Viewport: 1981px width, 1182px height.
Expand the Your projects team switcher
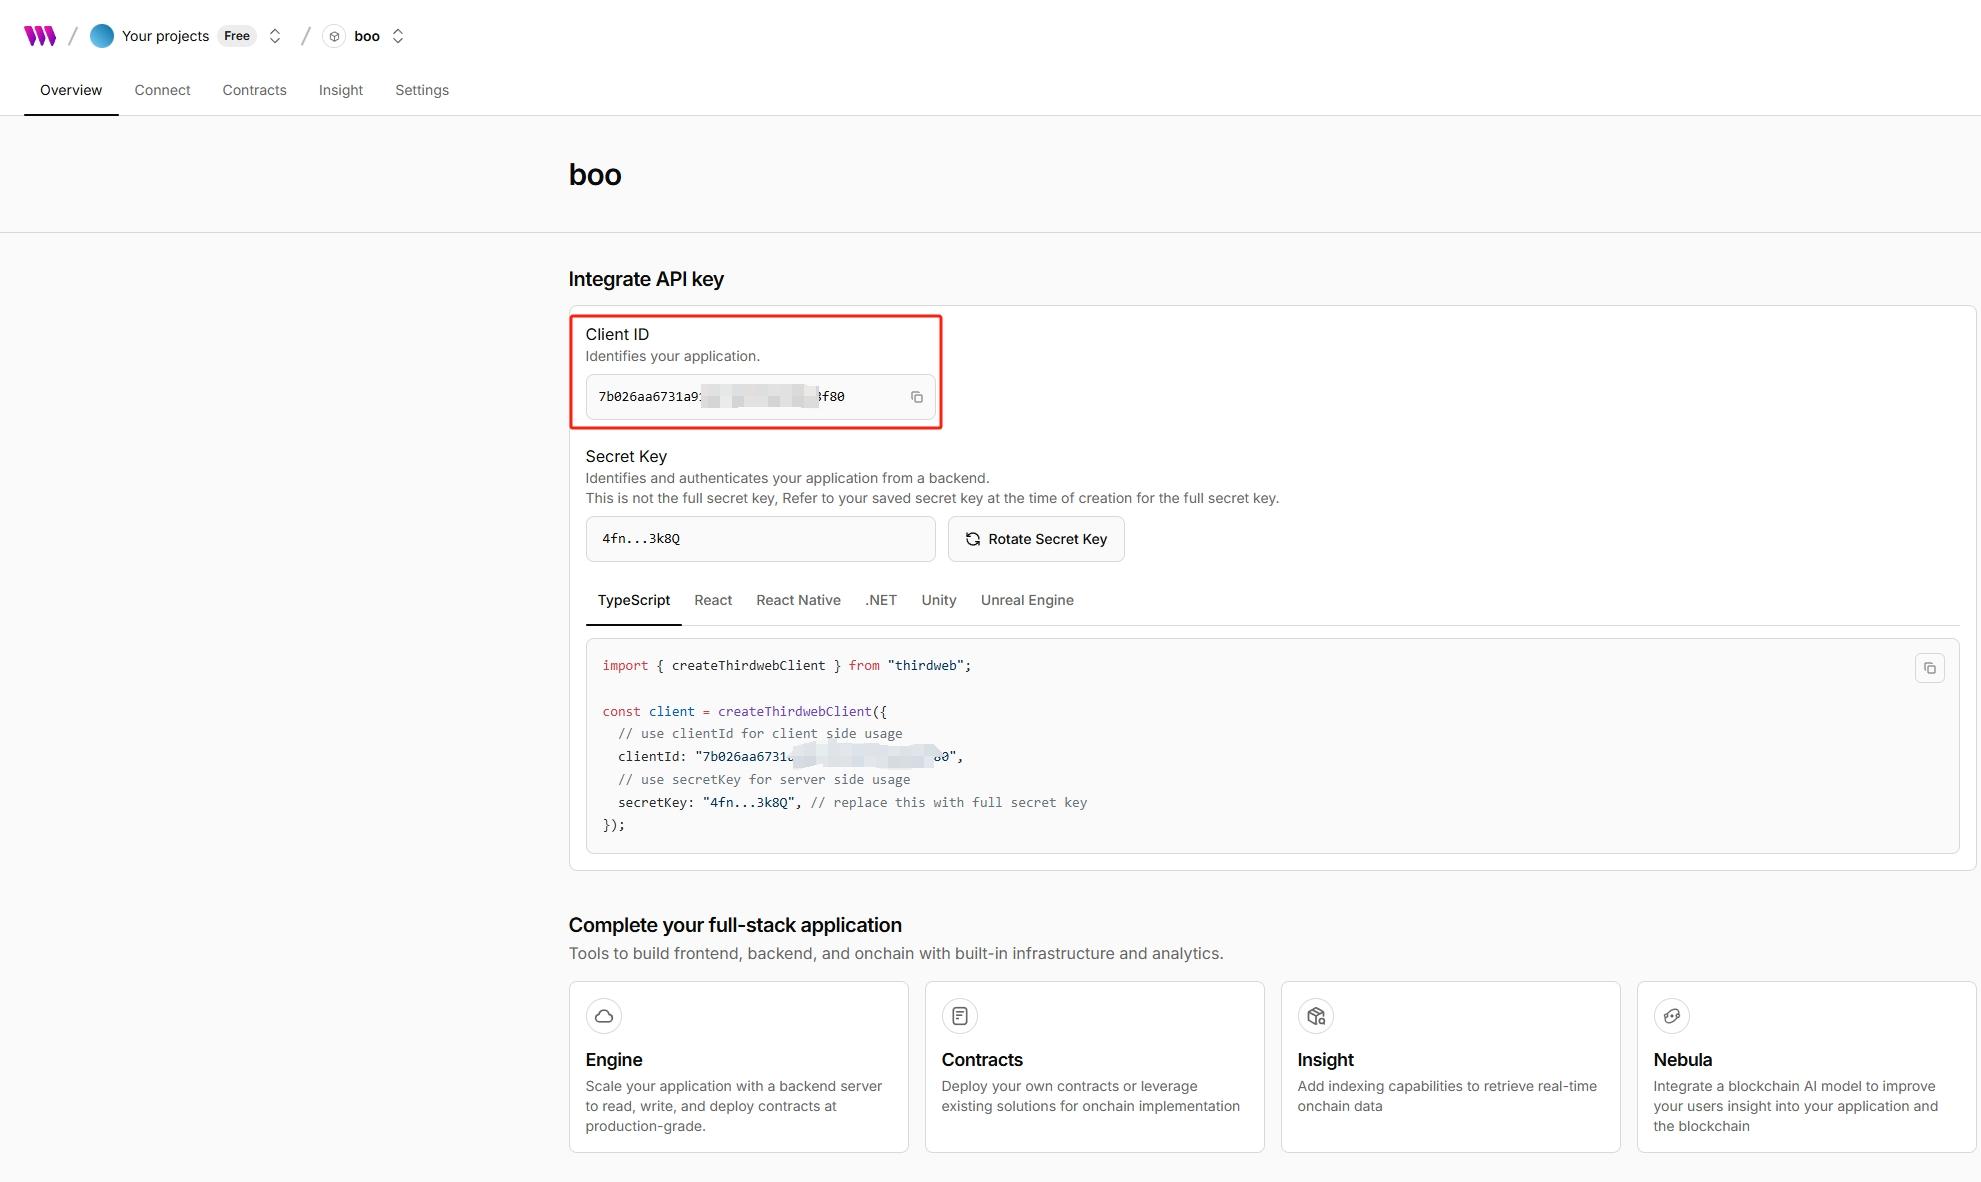click(275, 36)
